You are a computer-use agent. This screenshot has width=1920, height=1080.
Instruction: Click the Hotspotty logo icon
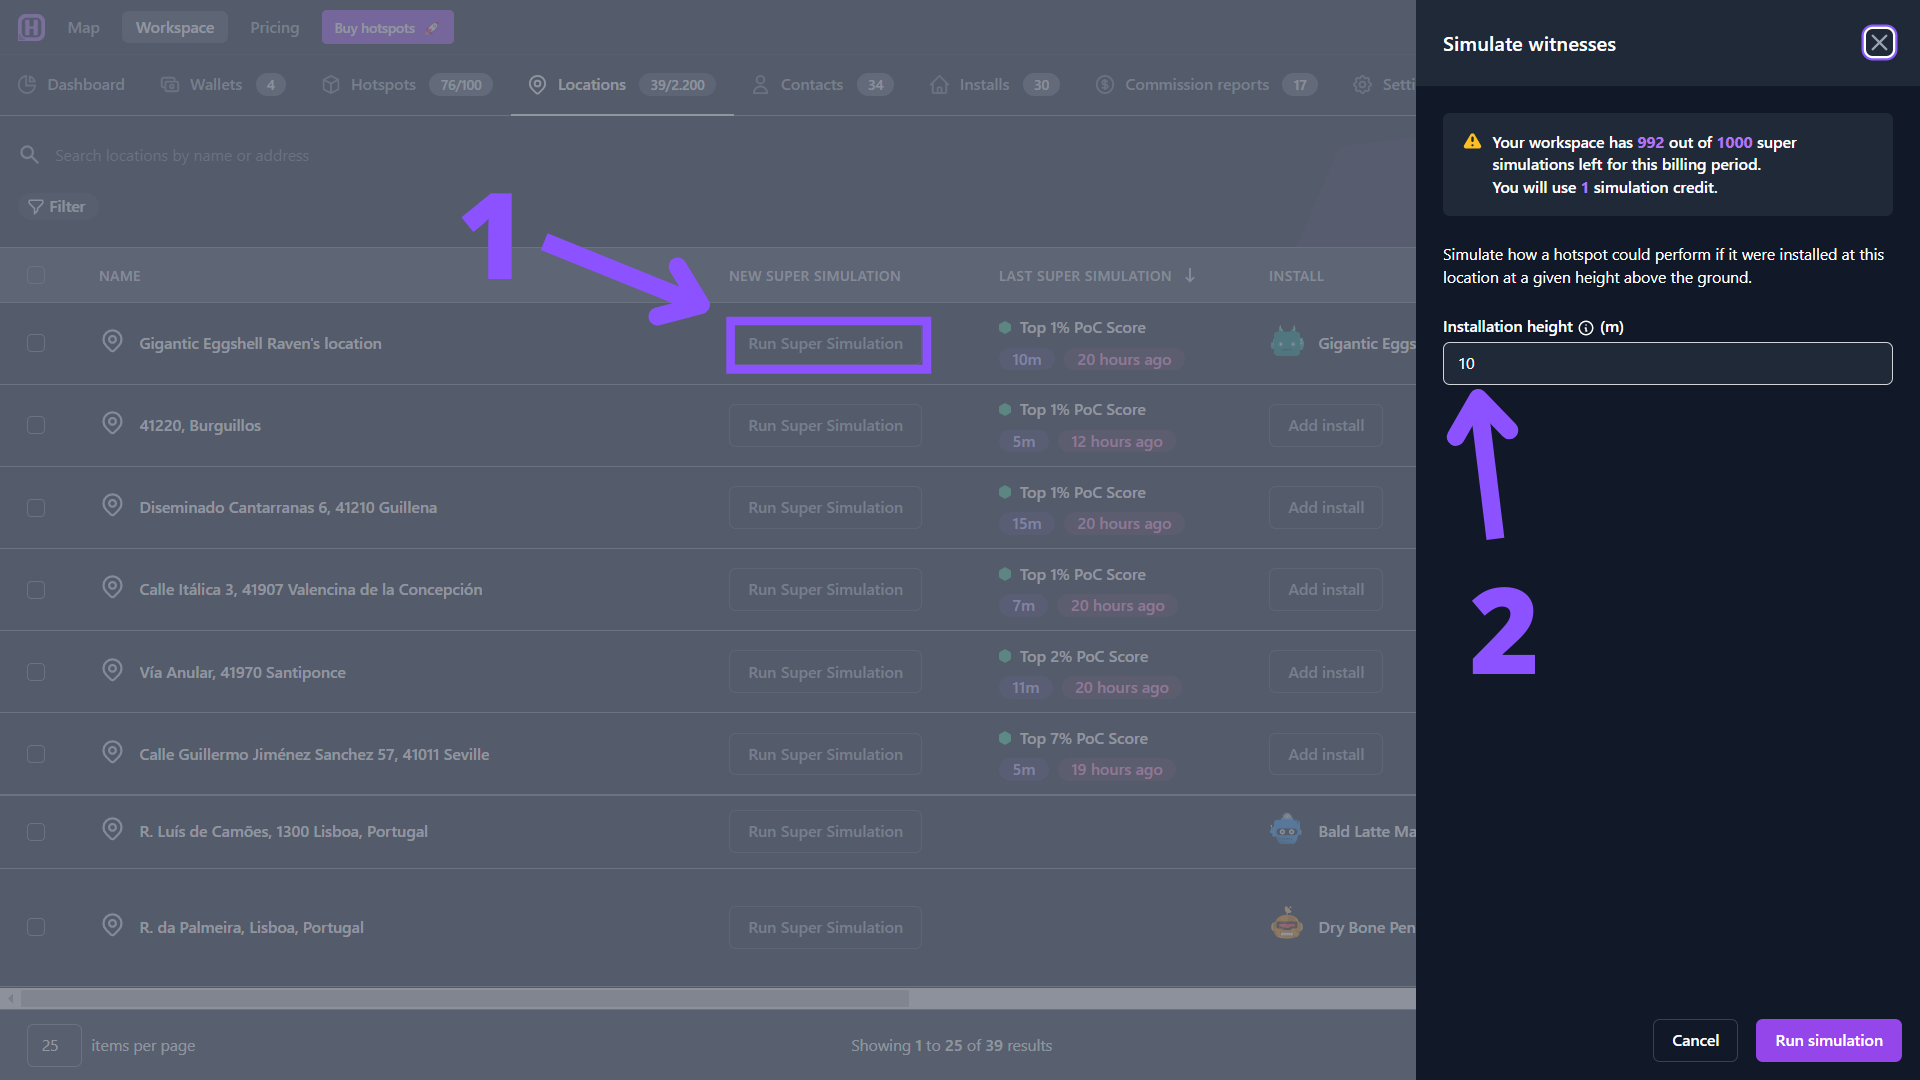31,27
